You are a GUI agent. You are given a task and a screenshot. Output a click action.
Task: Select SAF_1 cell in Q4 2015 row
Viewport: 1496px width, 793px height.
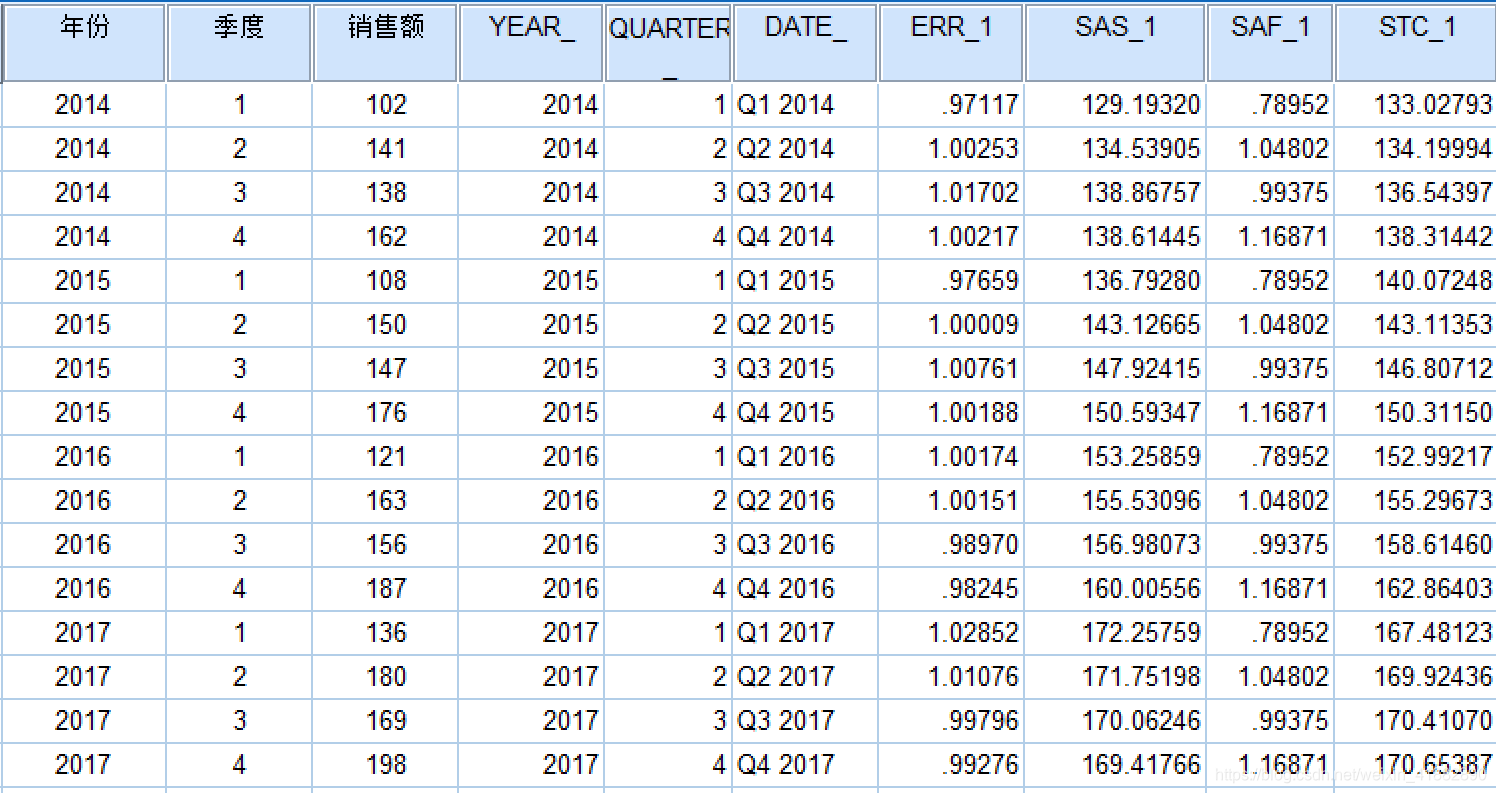click(1270, 413)
